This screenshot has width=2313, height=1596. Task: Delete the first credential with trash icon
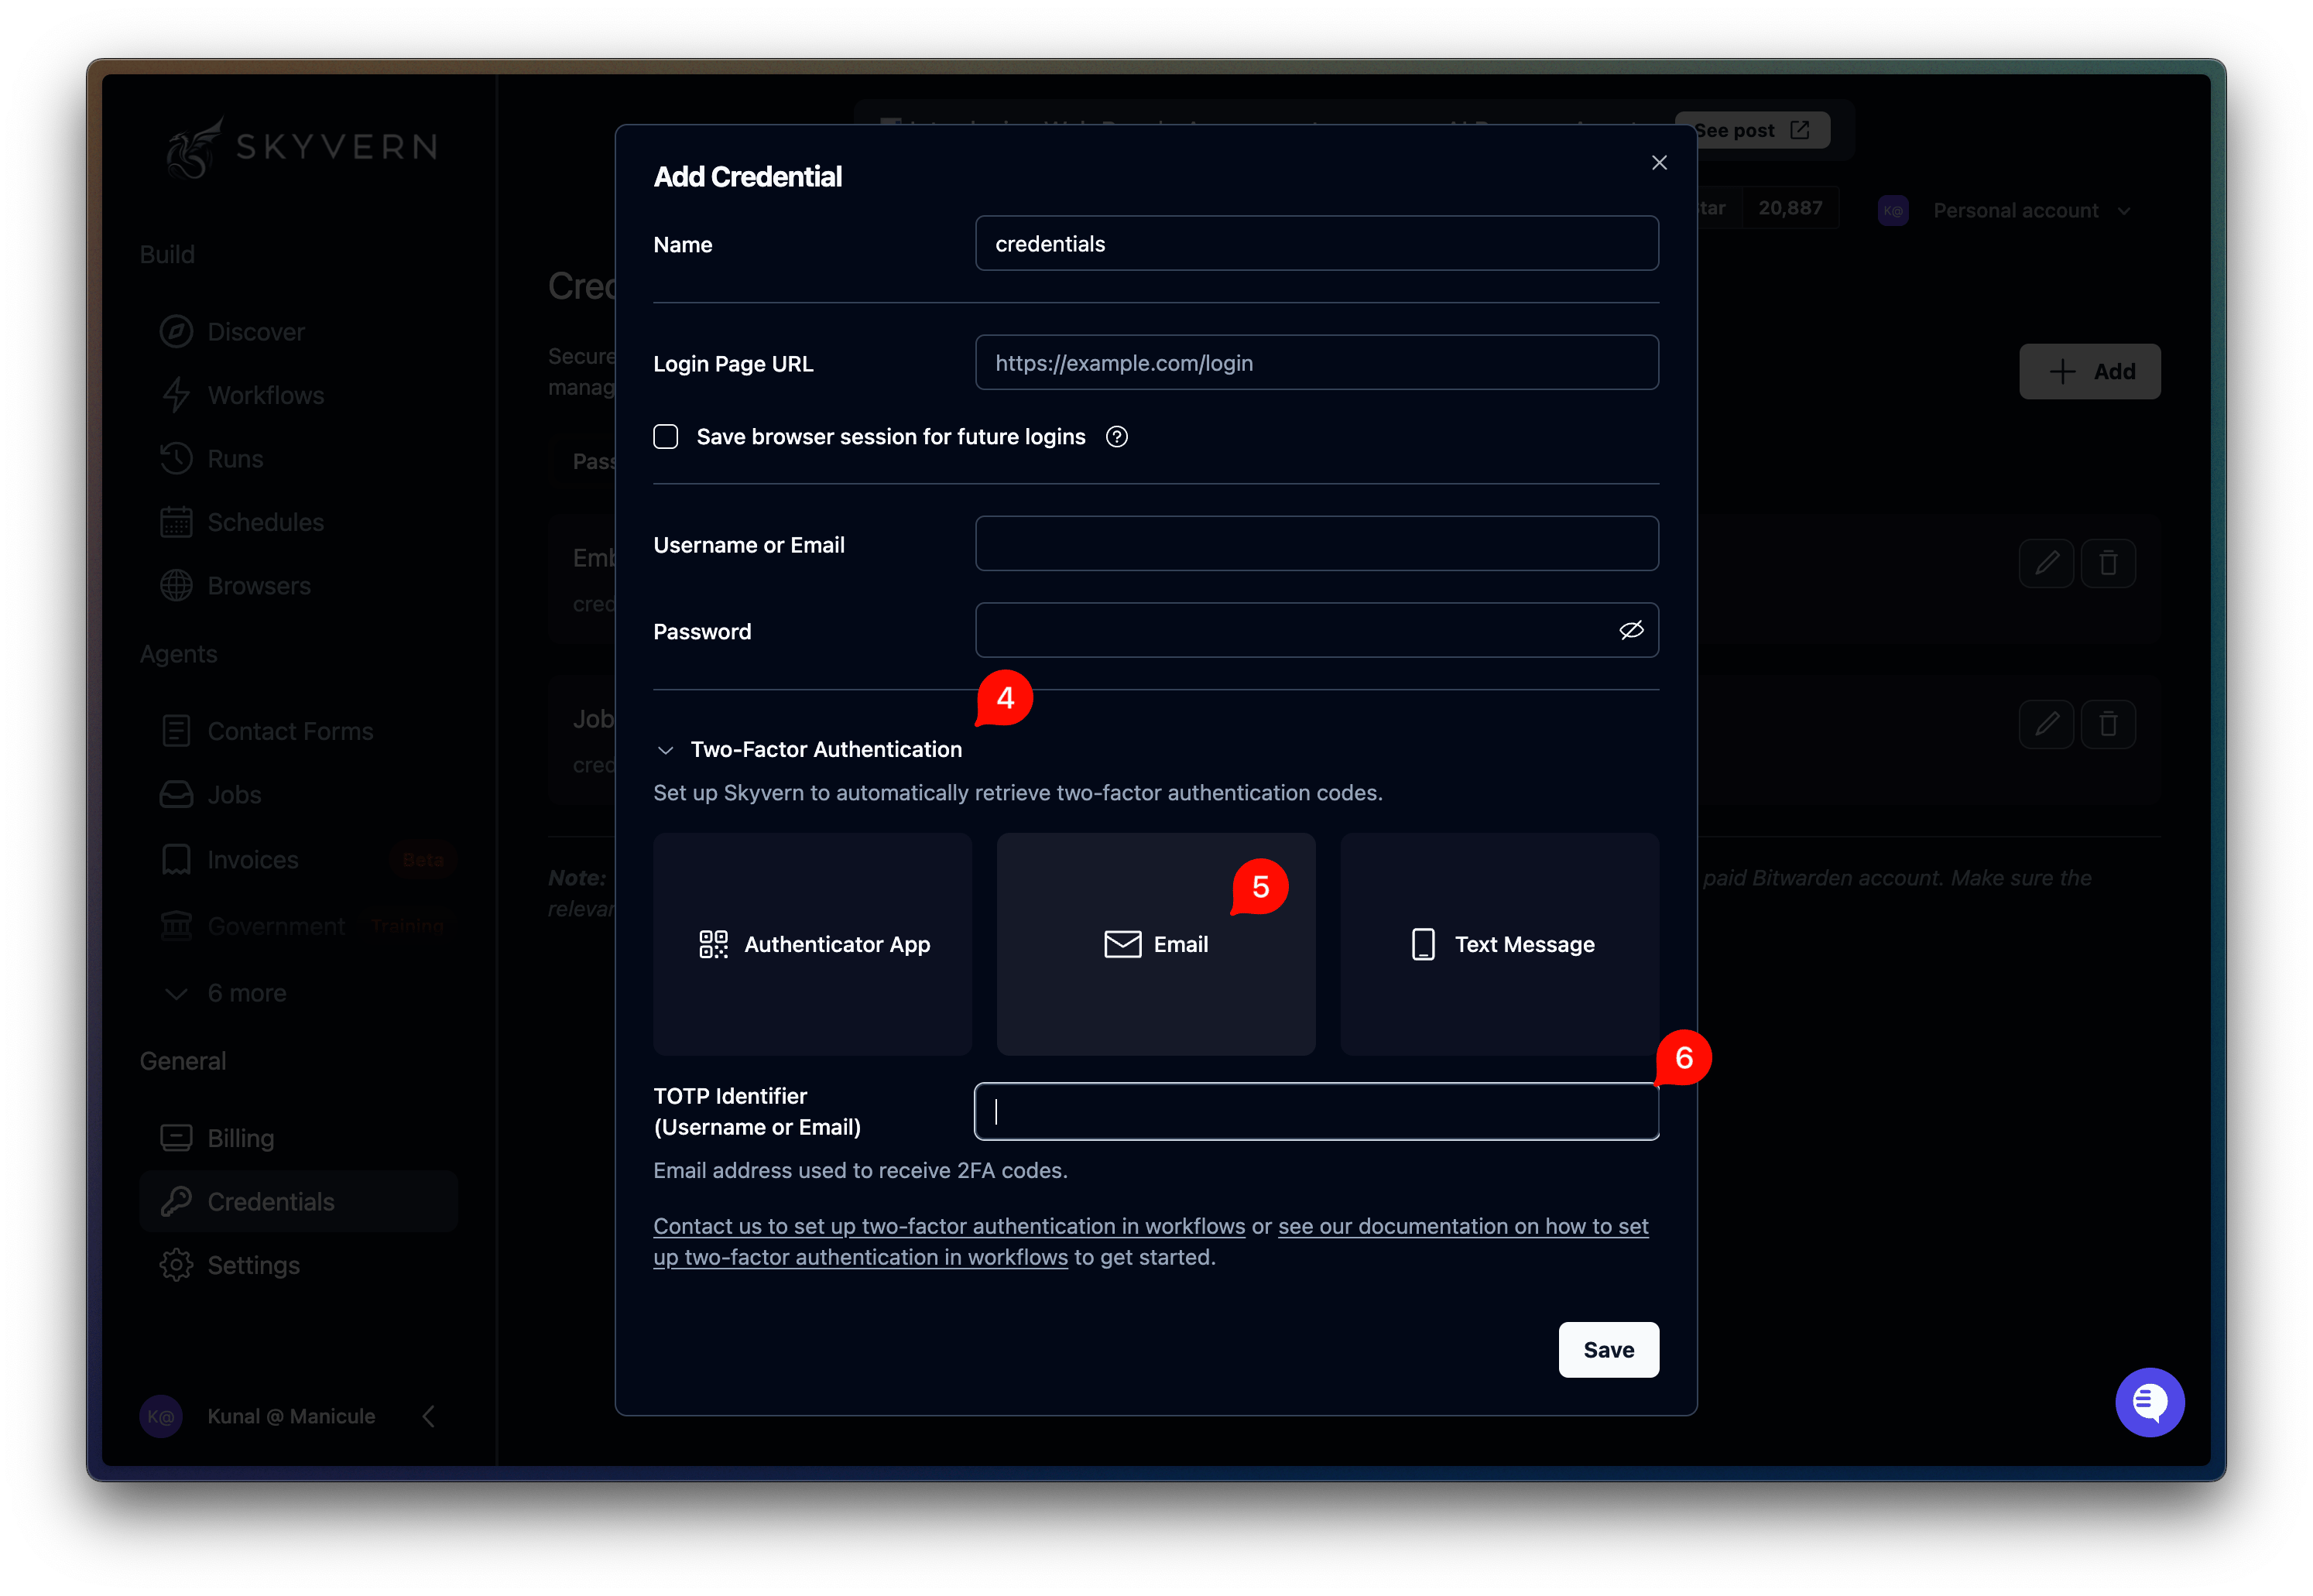click(2107, 563)
